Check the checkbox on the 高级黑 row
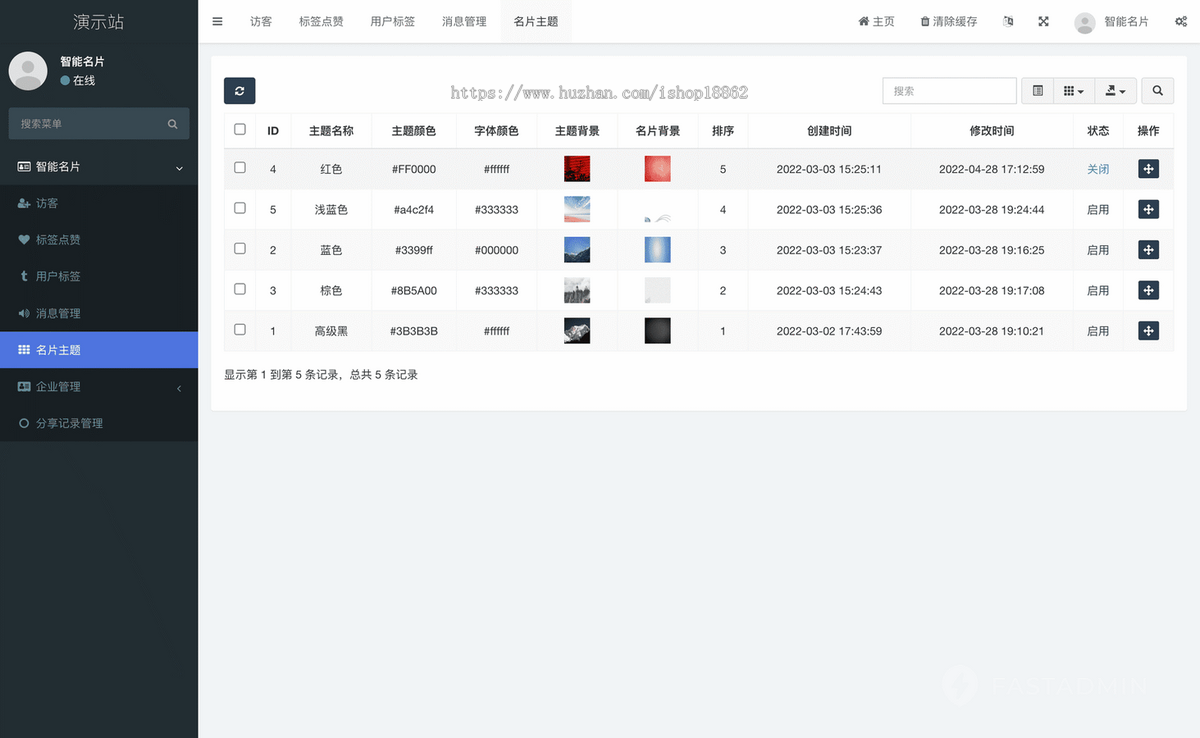 click(x=240, y=330)
